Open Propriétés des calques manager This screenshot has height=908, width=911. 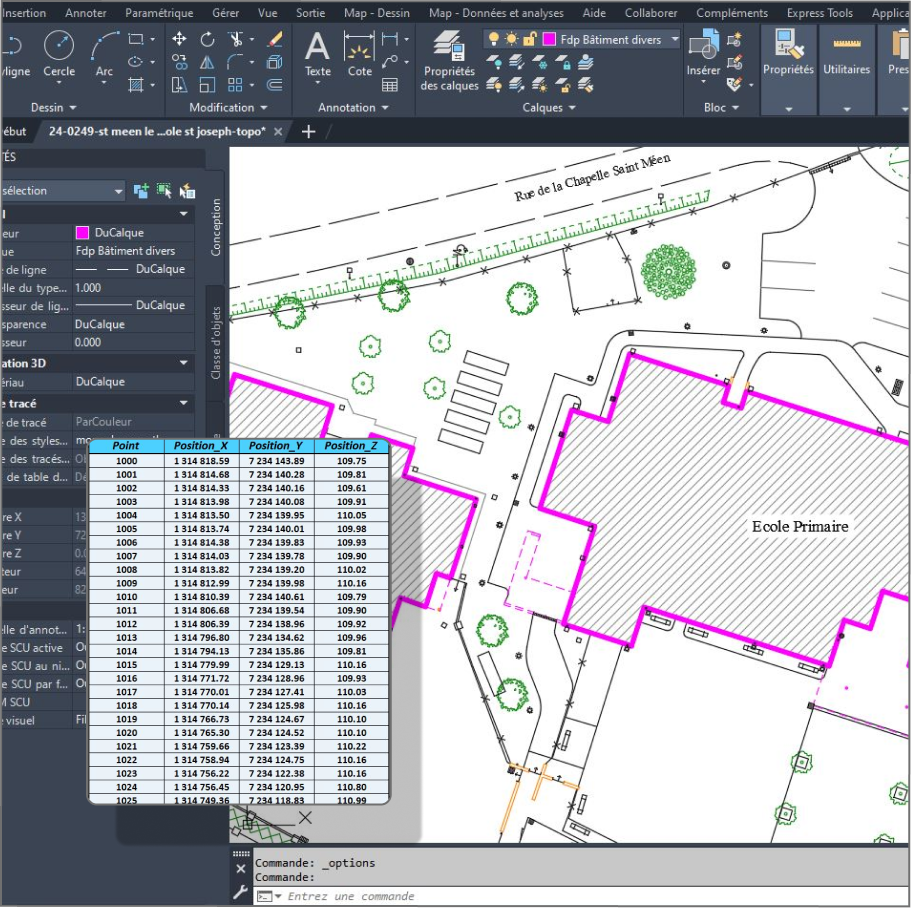pyautogui.click(x=450, y=60)
